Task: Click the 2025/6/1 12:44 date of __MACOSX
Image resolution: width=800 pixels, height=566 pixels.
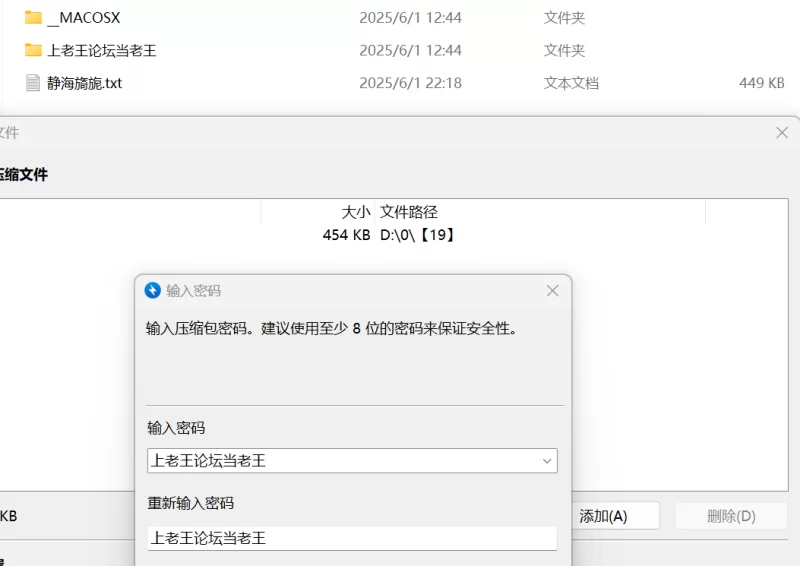Action: pyautogui.click(x=410, y=18)
